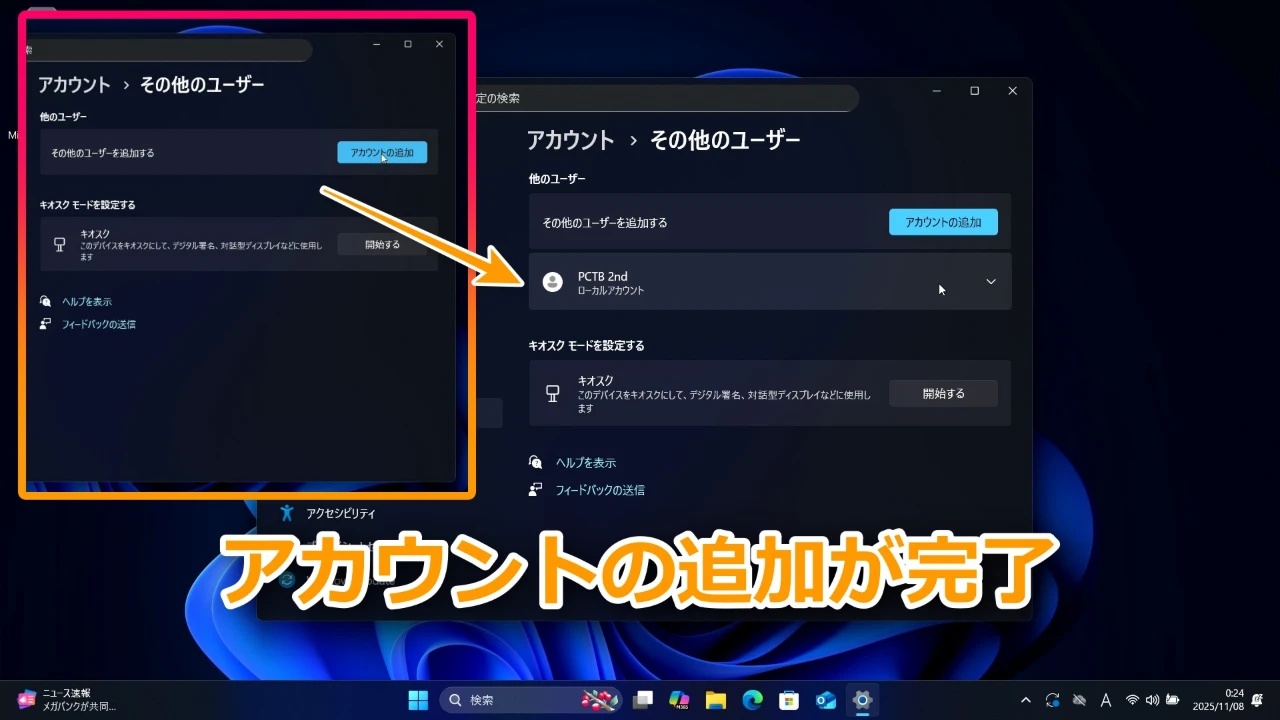1280x720 pixels.
Task: Open ヘルプを表示 link in right window
Action: tap(585, 463)
